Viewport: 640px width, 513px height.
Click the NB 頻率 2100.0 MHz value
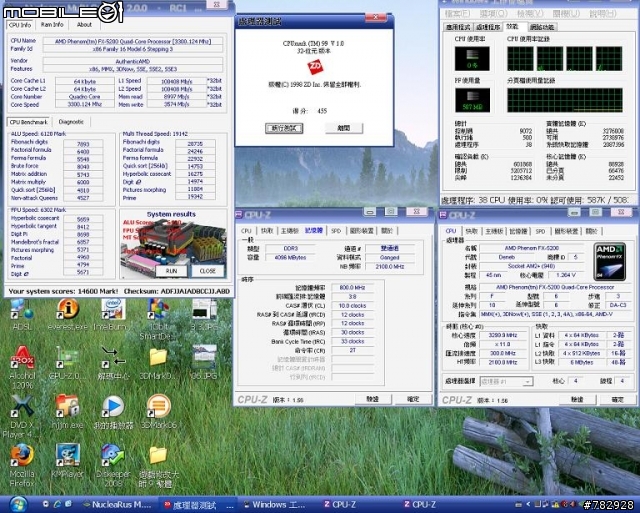(x=390, y=266)
